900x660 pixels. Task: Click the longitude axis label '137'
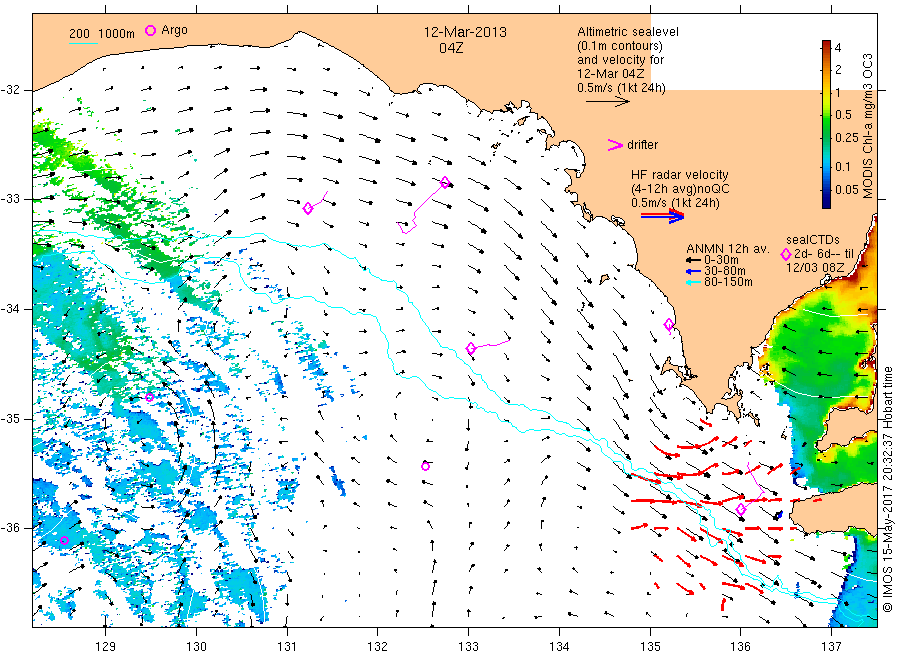[831, 647]
